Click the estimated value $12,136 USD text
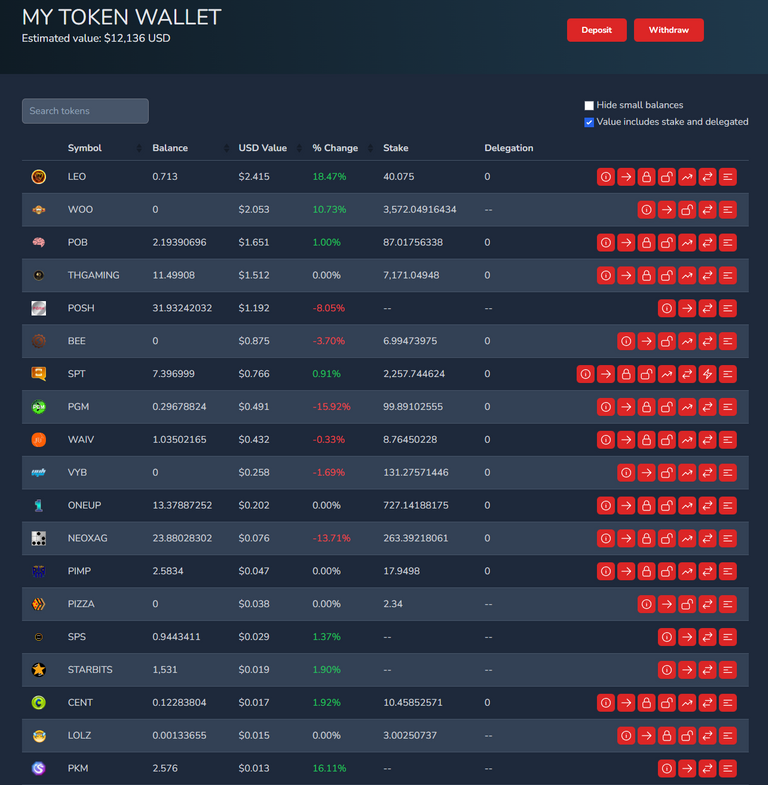This screenshot has height=785, width=768. point(96,39)
